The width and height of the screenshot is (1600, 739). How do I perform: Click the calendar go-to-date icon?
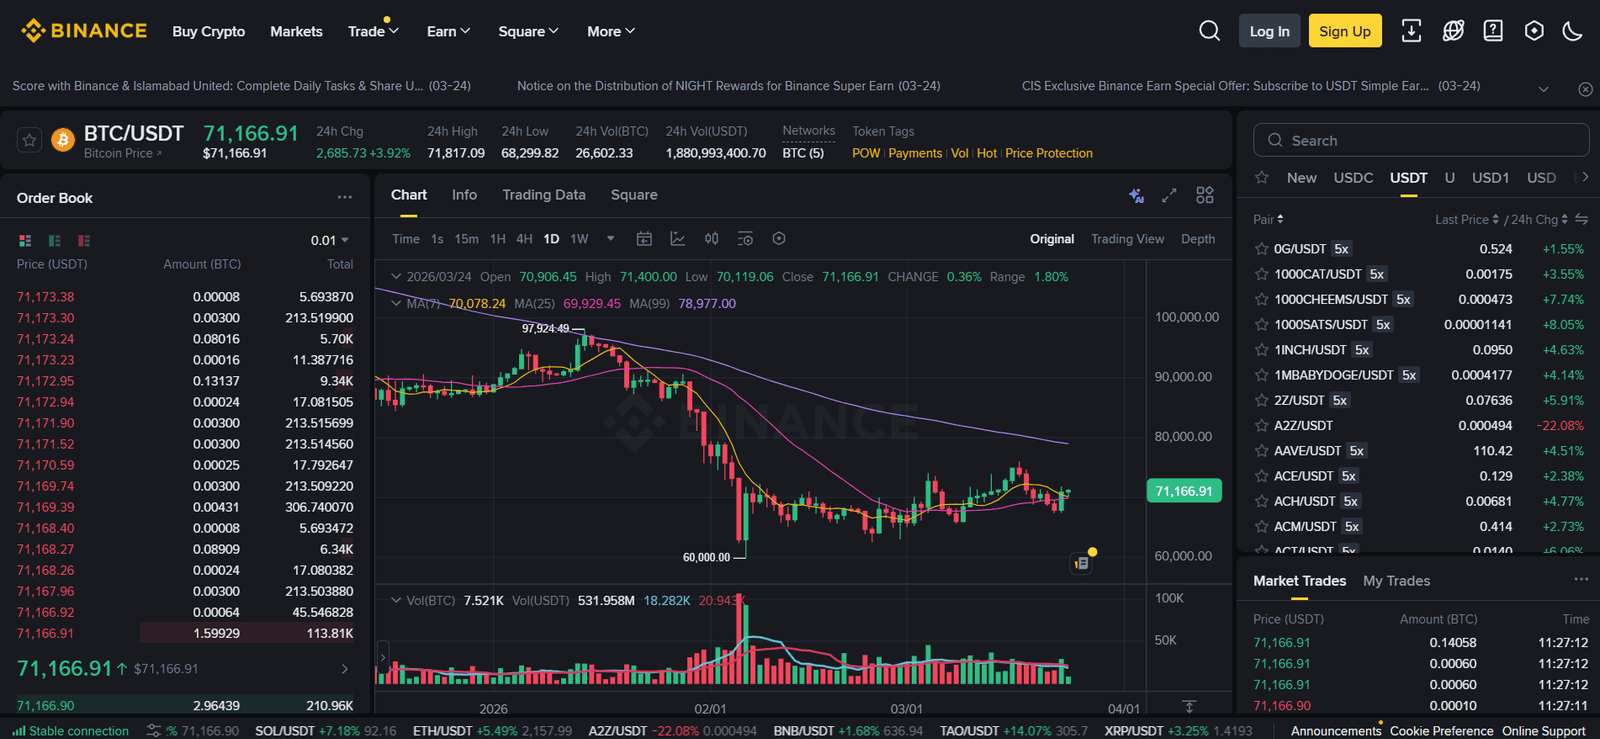click(644, 239)
